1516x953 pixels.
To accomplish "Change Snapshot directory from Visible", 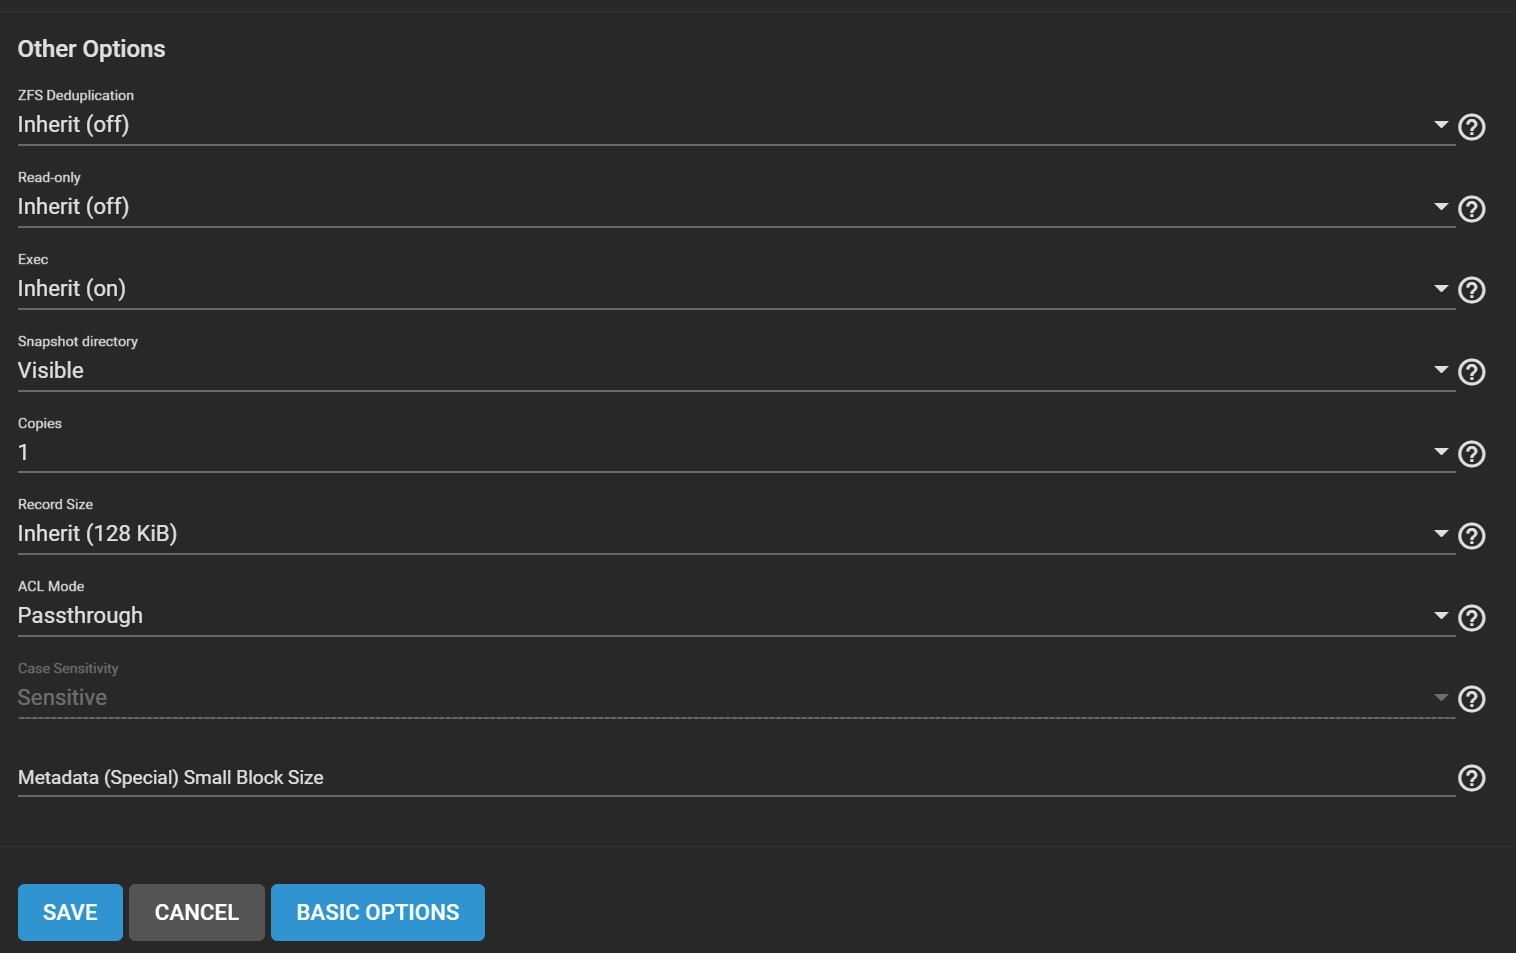I will pyautogui.click(x=735, y=371).
